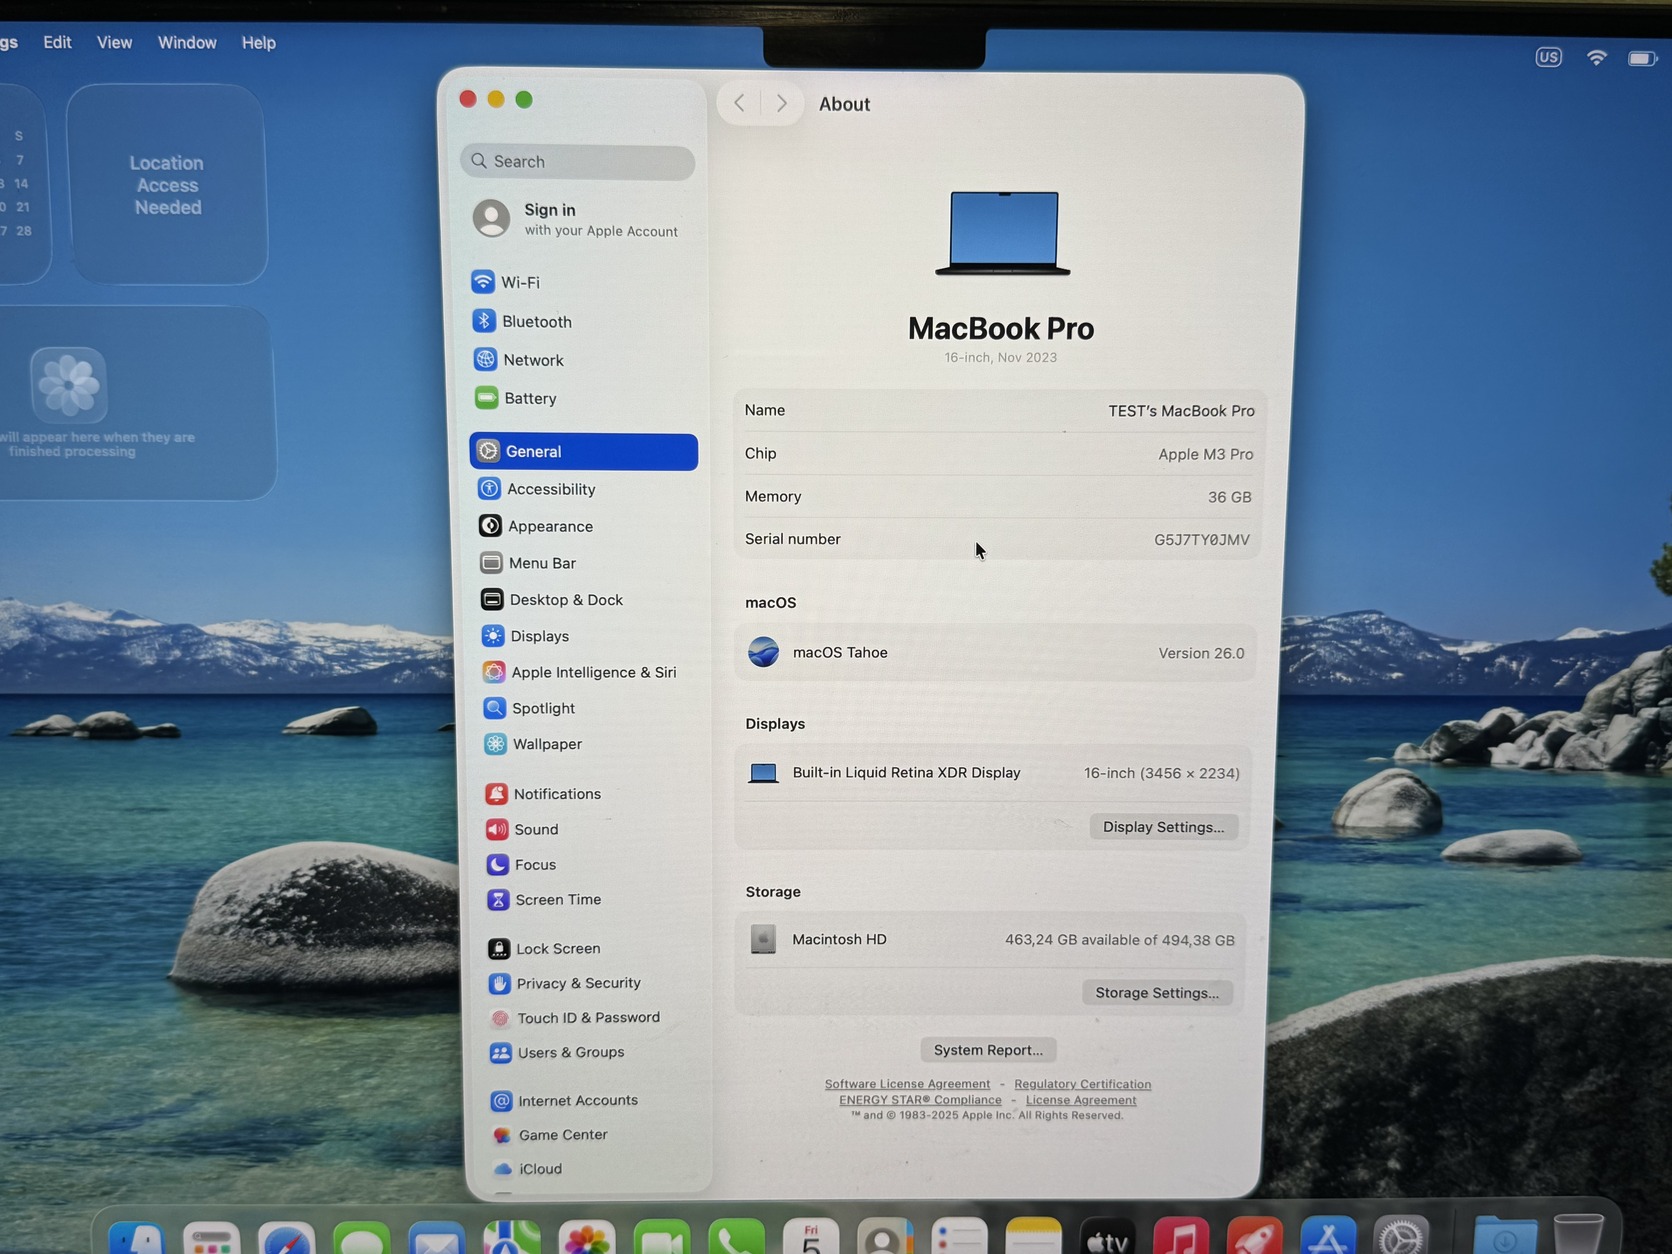Open the ENERGY STAR Compliance link
The height and width of the screenshot is (1254, 1672).
tap(920, 1100)
